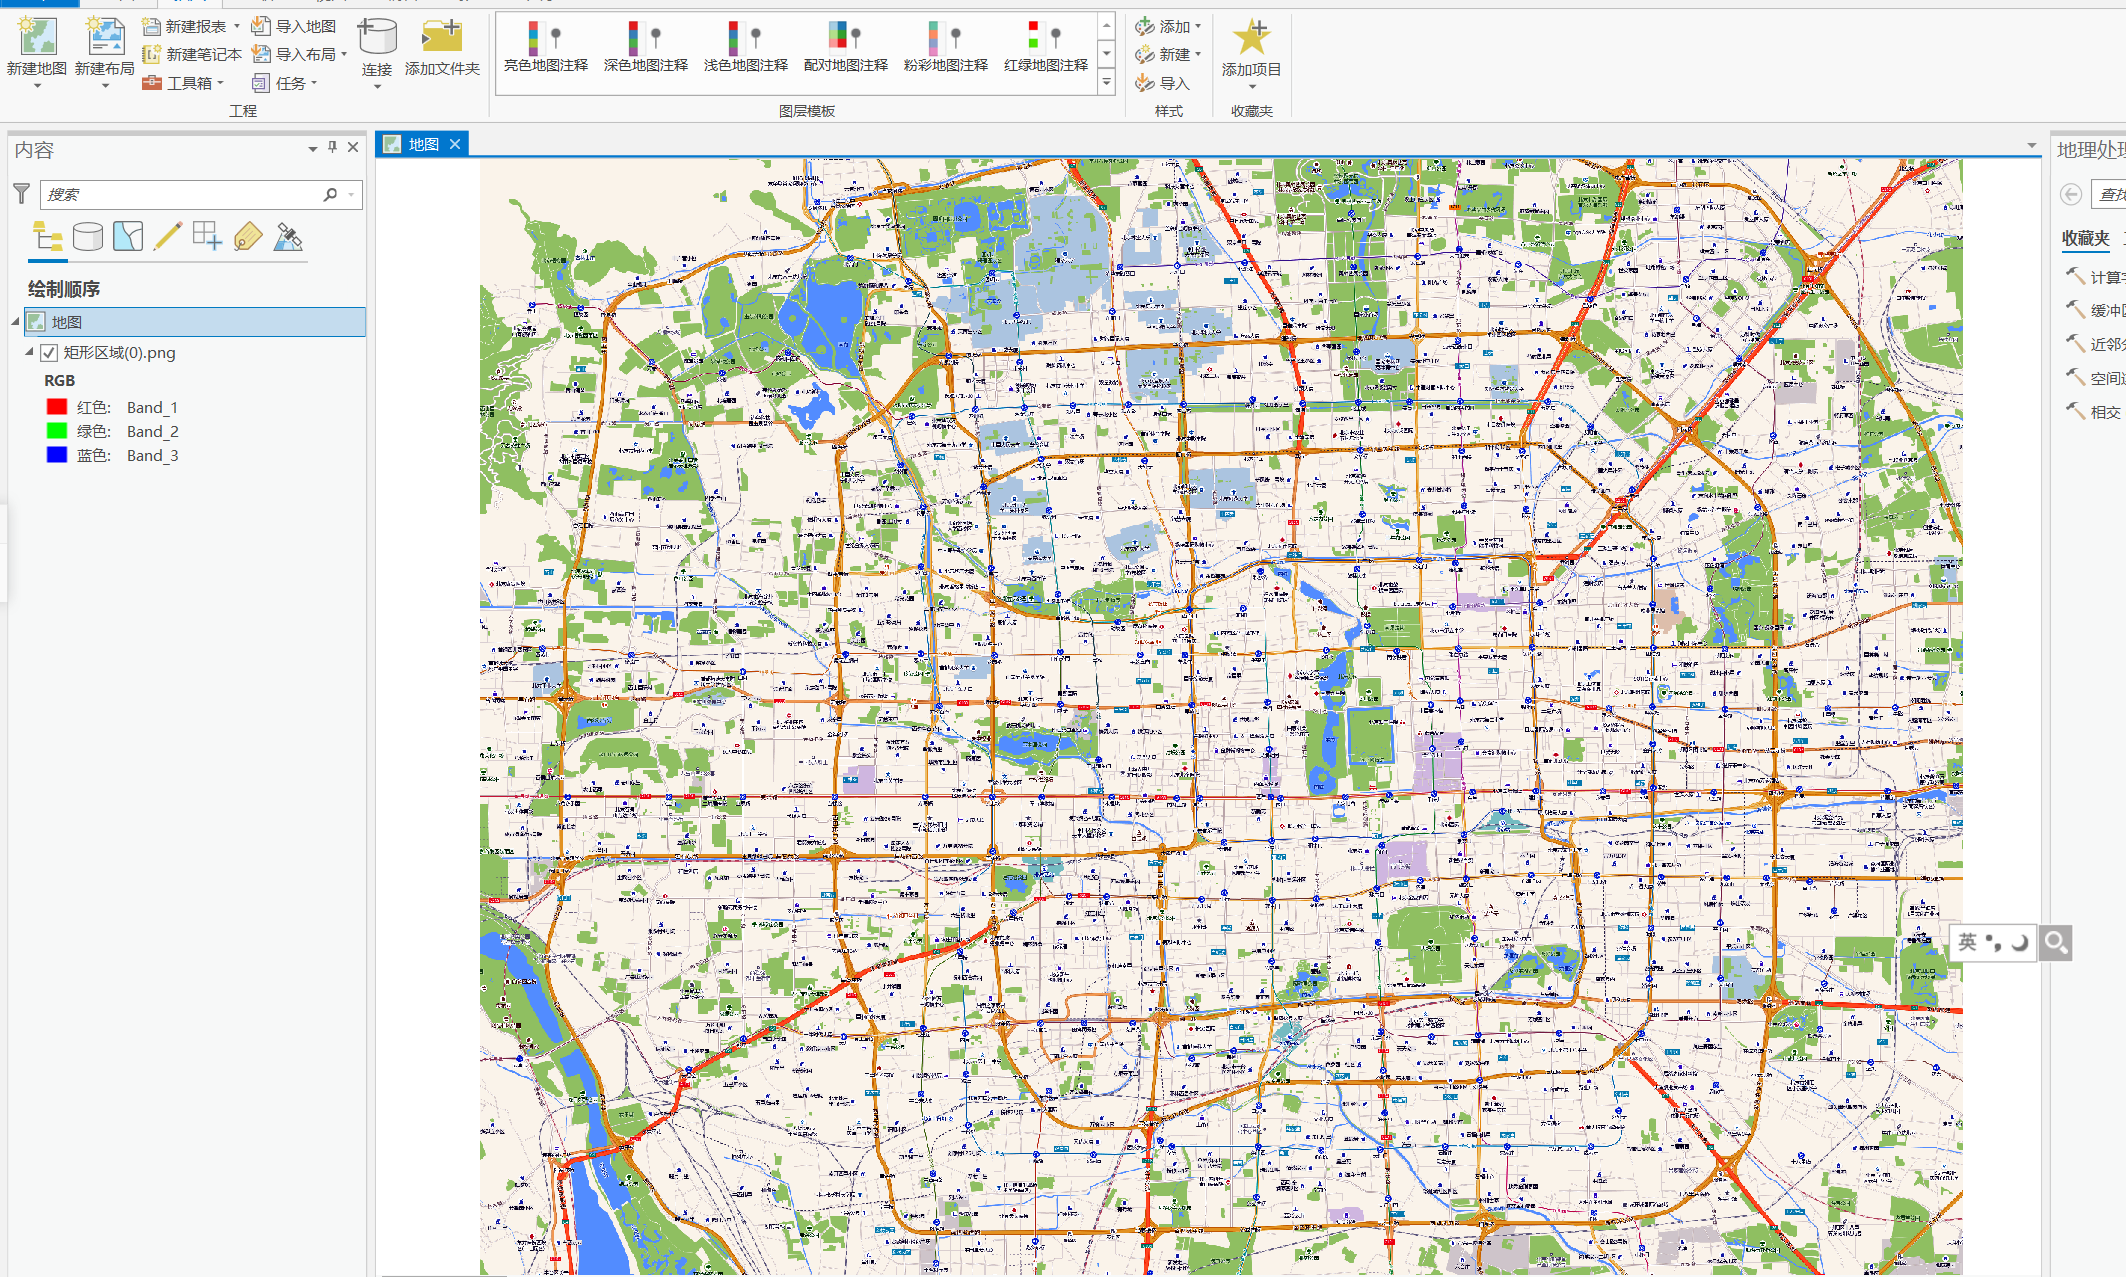The width and height of the screenshot is (2126, 1277).
Task: Click the red Band_1 color swatch
Action: point(57,407)
